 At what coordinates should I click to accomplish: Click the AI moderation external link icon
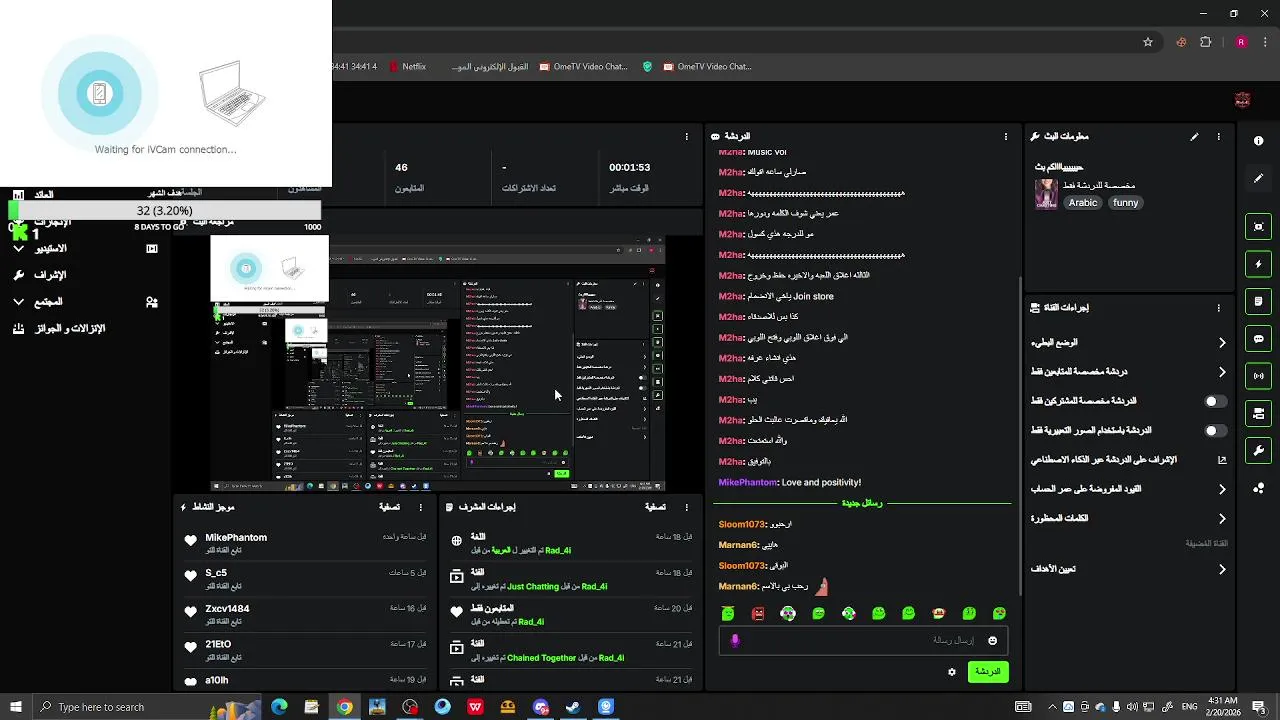click(1221, 460)
